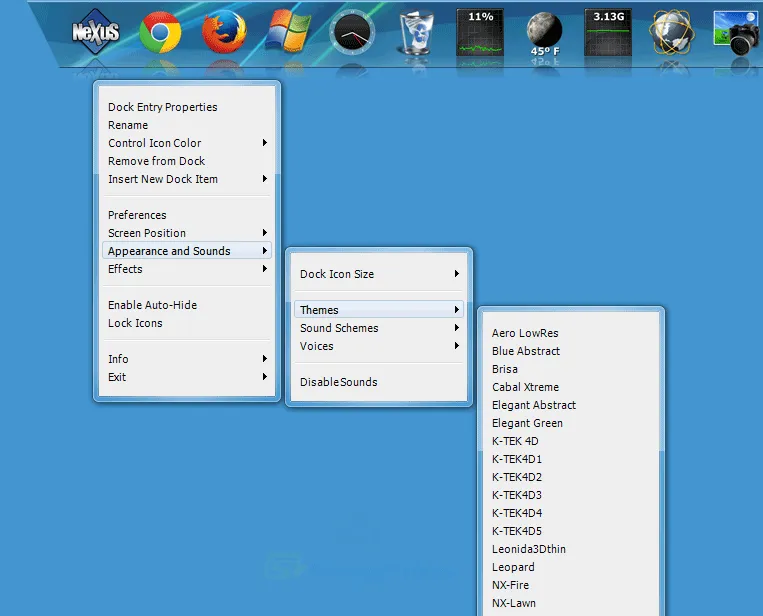Click Appearance and Sounds menu entry
Viewport: 763px width, 616px height.
coord(187,251)
